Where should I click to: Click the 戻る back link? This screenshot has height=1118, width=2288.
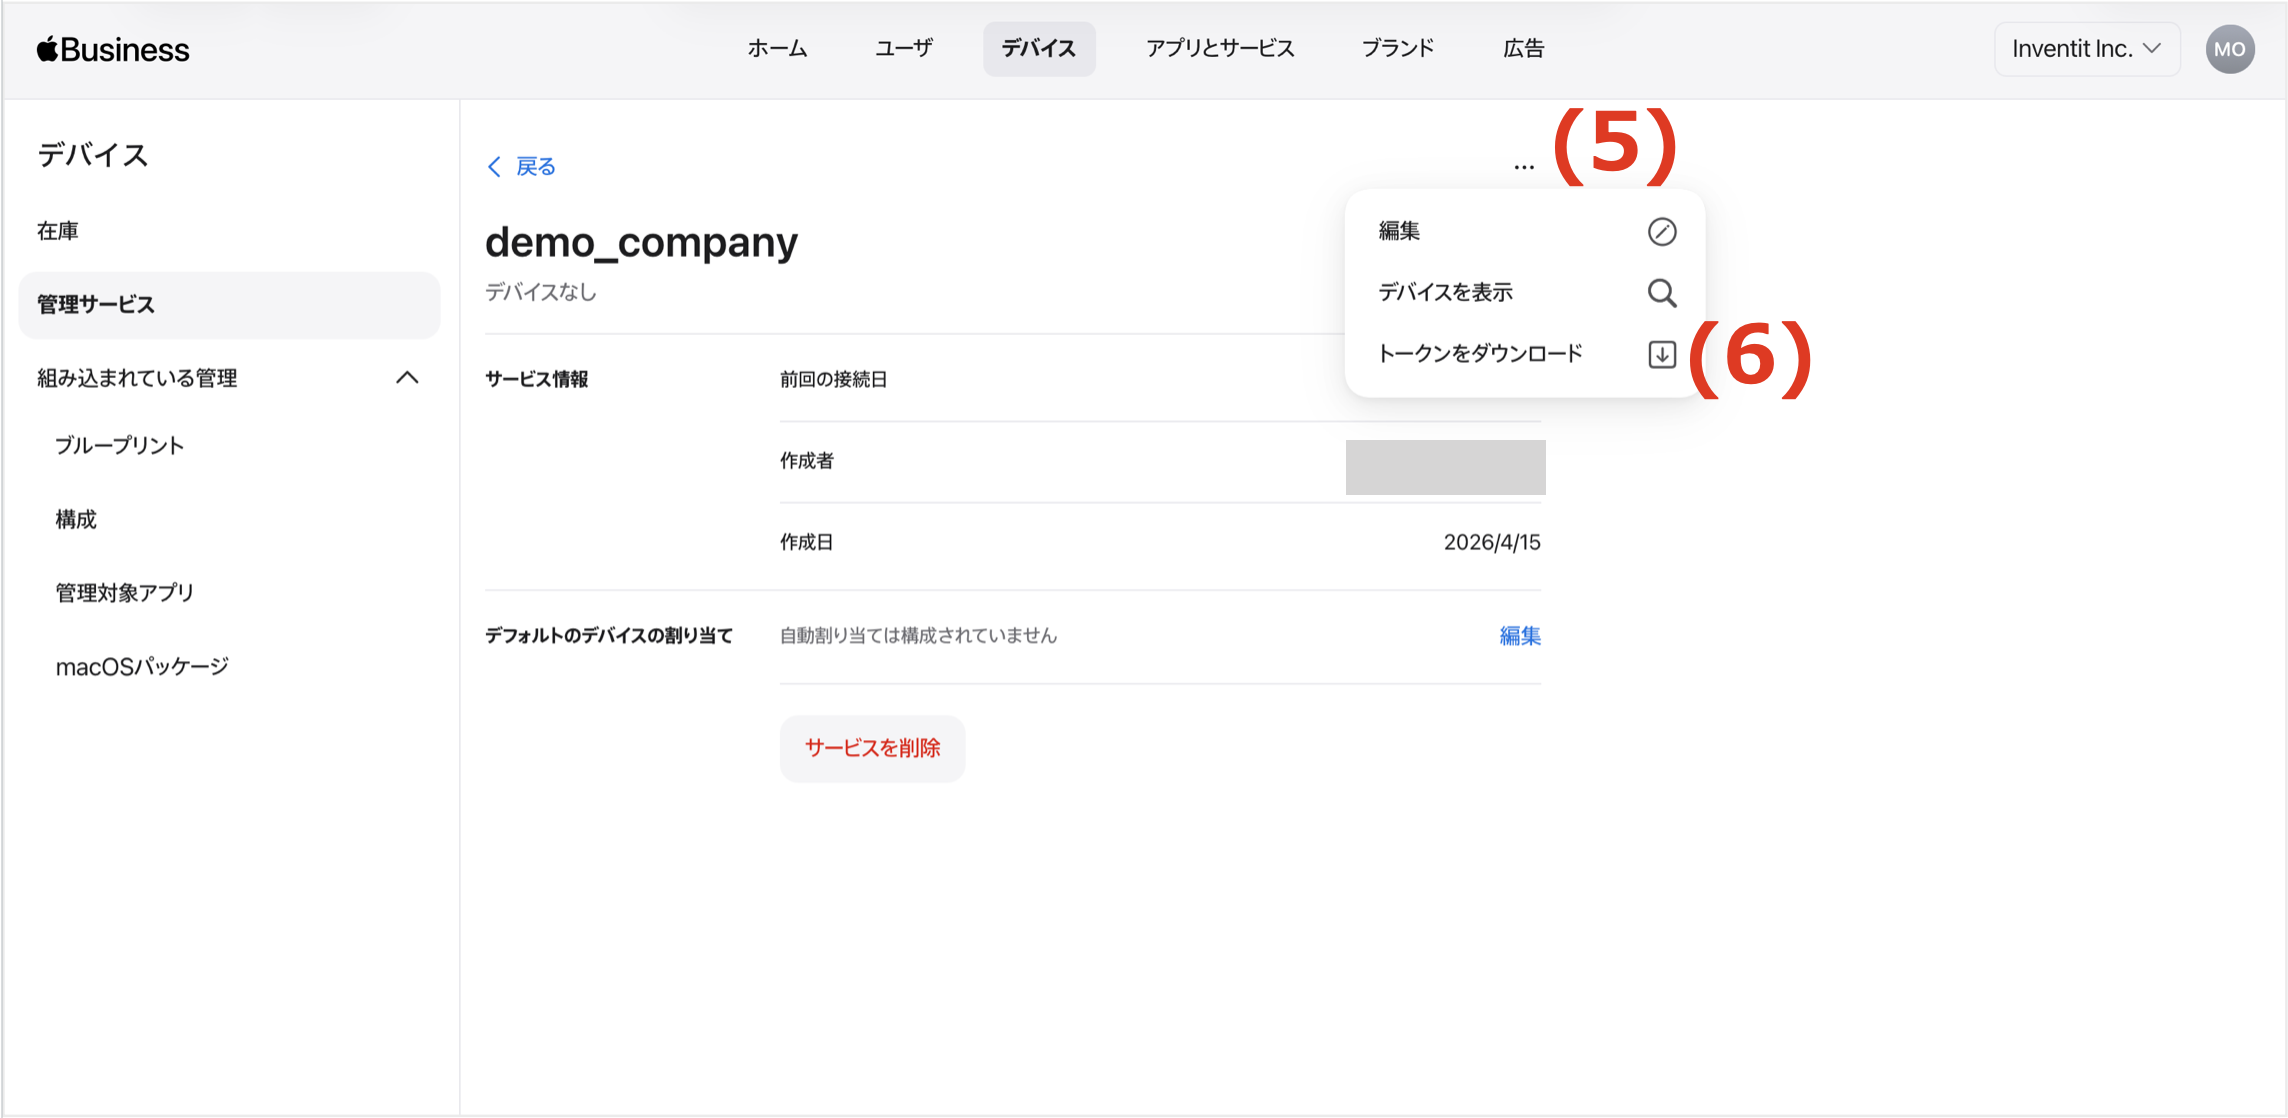click(535, 166)
